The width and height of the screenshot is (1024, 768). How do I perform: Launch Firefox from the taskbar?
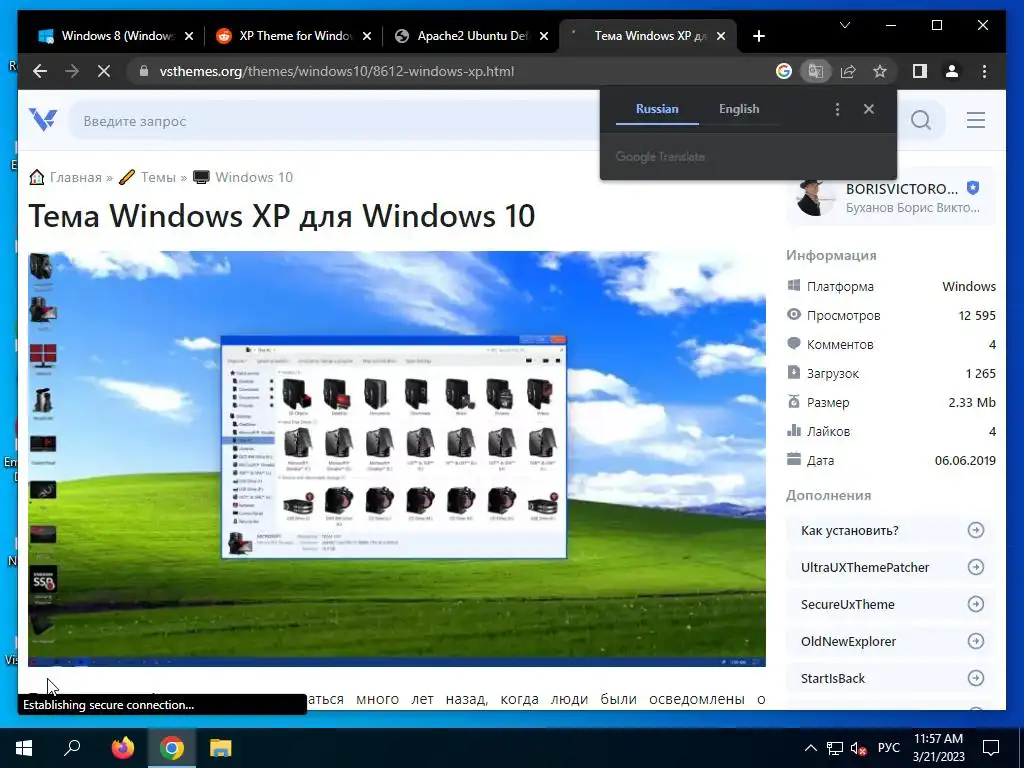point(122,748)
